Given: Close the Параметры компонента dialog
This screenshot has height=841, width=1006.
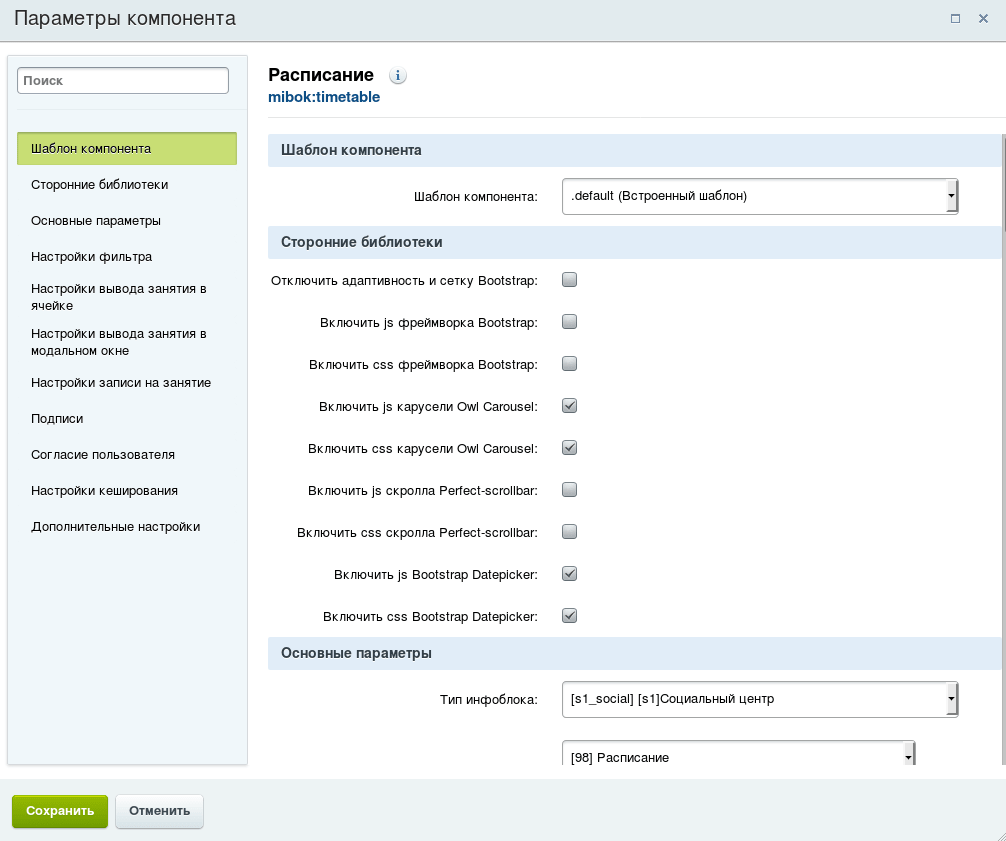Looking at the screenshot, I should 983,19.
